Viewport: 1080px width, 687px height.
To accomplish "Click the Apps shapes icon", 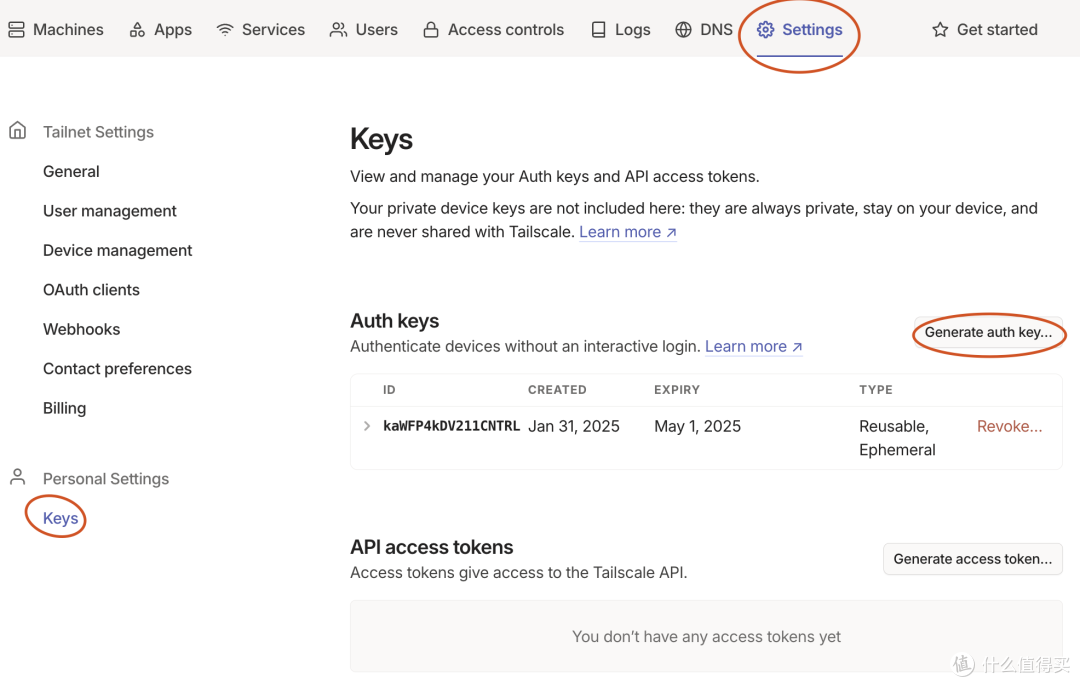I will 137,30.
